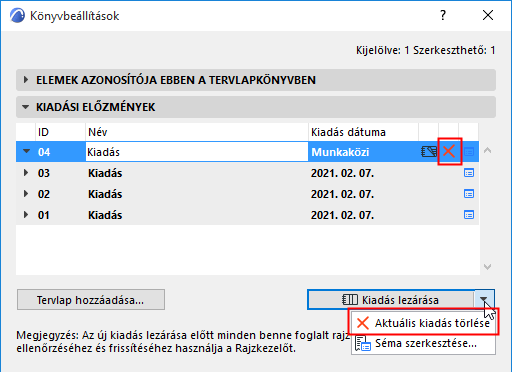Image resolution: width=512 pixels, height=372 pixels.
Task: Click the Kiadás lezárása button
Action: point(391,300)
